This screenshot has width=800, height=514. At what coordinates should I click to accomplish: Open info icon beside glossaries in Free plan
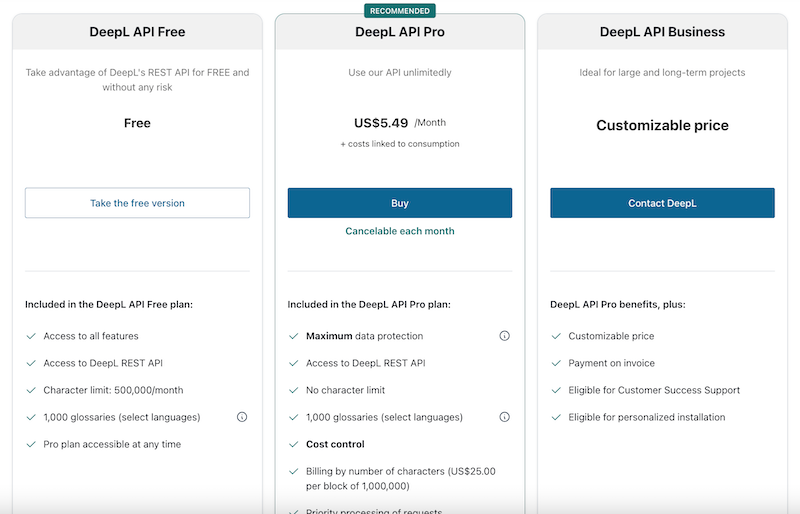pyautogui.click(x=242, y=417)
